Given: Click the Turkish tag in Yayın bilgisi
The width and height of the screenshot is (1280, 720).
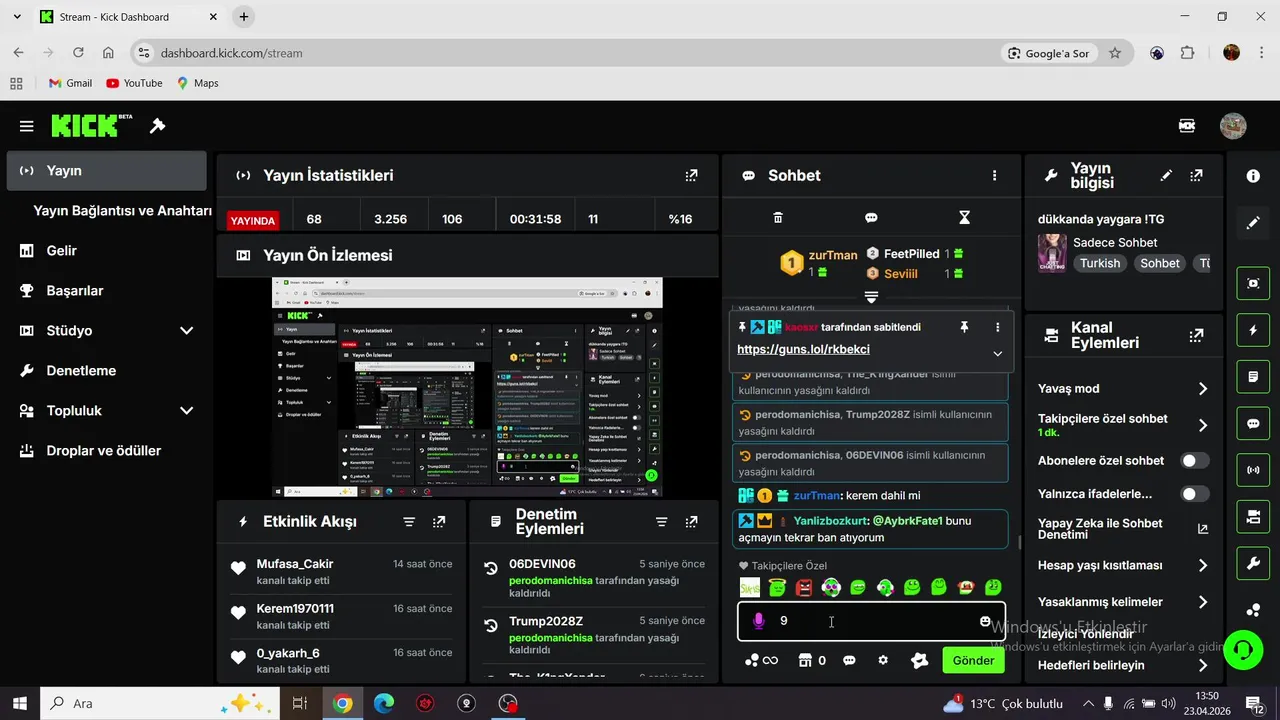Looking at the screenshot, I should pos(1100,264).
